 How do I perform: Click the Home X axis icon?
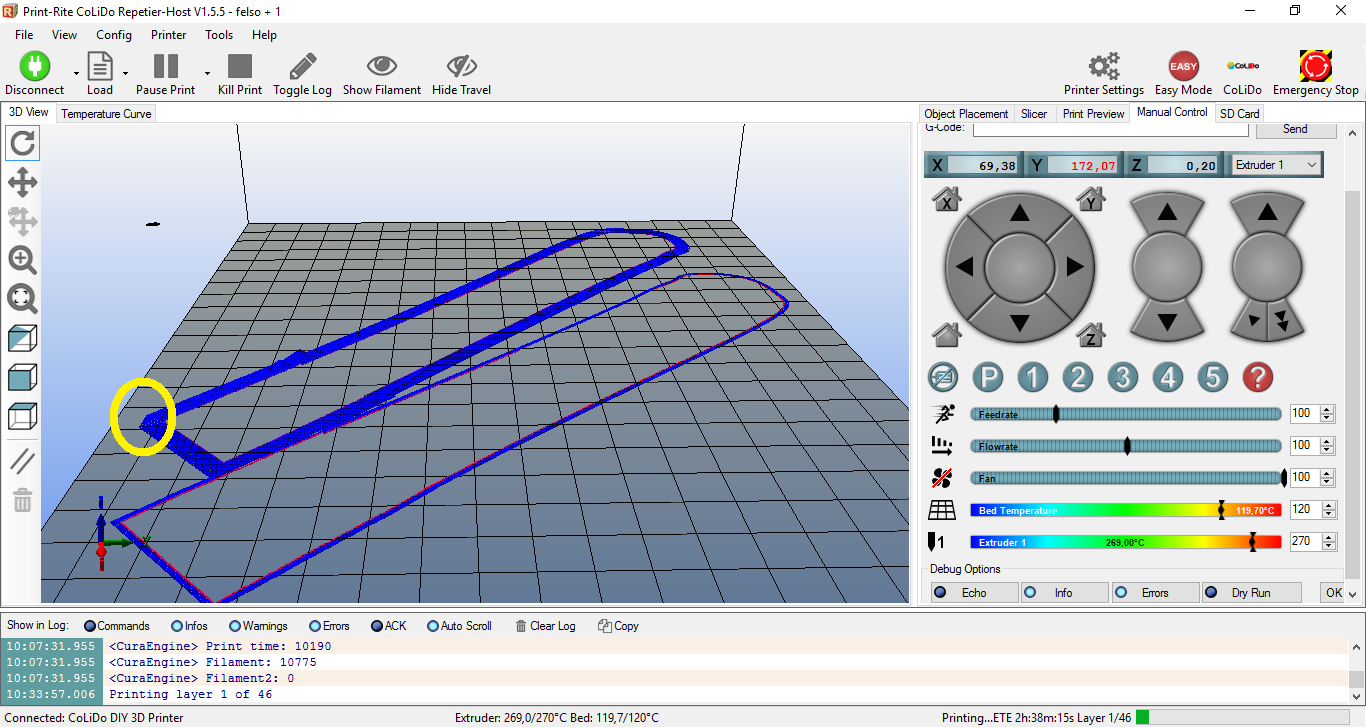[x=946, y=200]
